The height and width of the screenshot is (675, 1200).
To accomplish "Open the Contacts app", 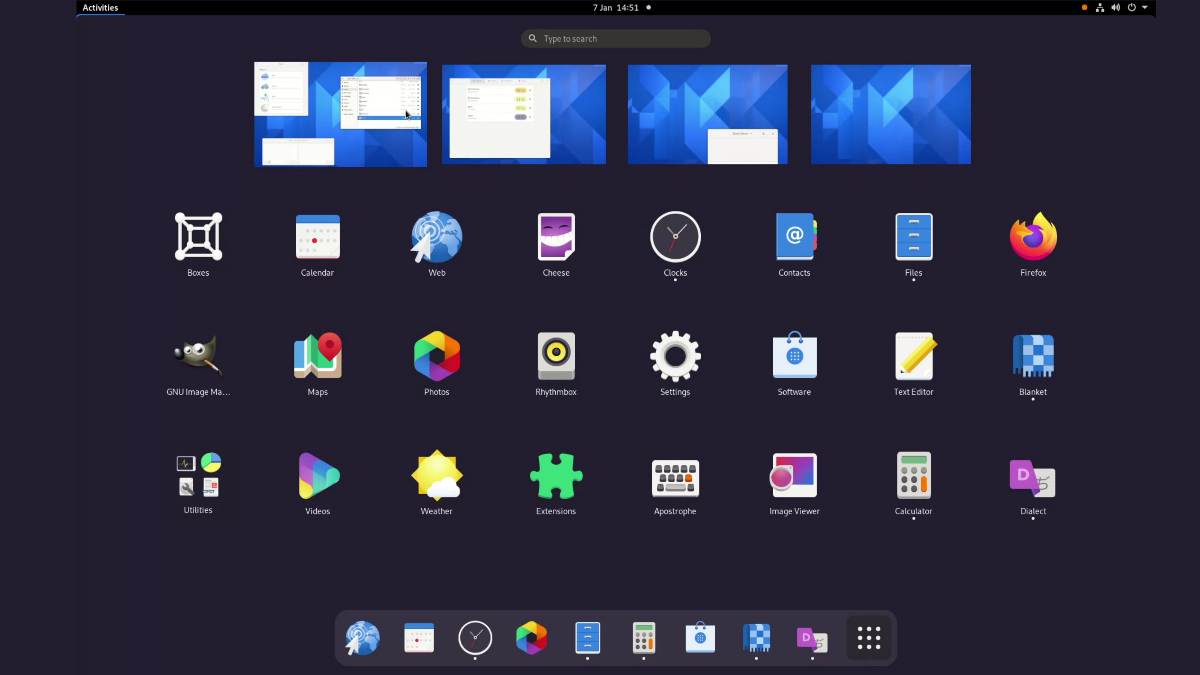I will (795, 237).
